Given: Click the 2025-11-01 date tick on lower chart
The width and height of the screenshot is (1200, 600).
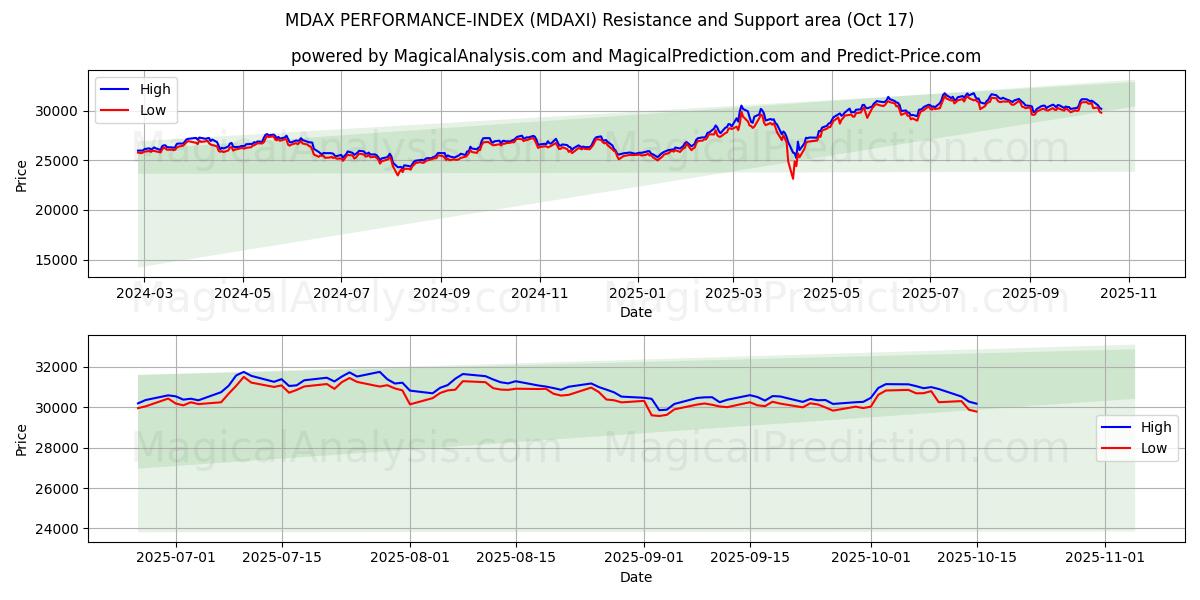Looking at the screenshot, I should click(1104, 559).
